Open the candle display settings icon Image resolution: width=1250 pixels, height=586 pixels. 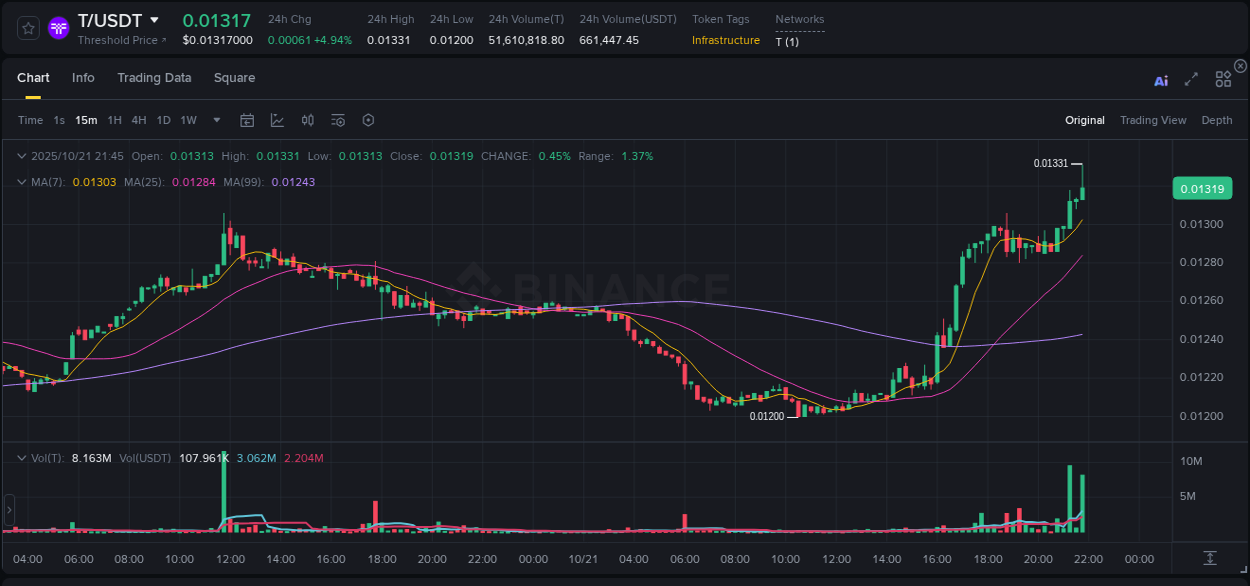308,120
